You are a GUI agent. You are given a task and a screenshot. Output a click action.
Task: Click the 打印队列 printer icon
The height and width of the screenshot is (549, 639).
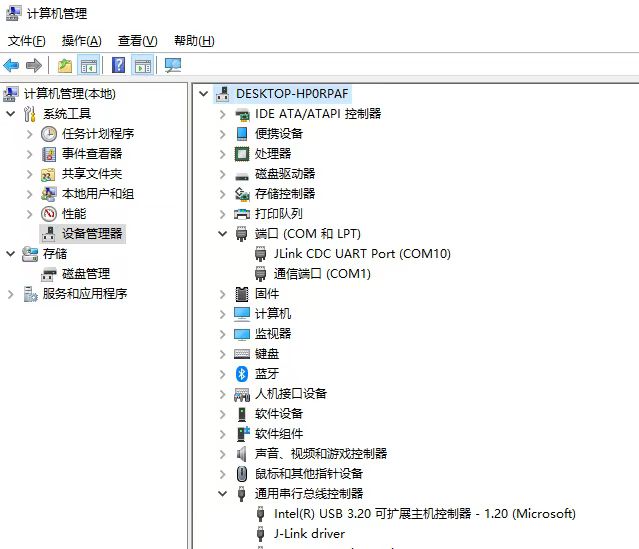tap(242, 214)
